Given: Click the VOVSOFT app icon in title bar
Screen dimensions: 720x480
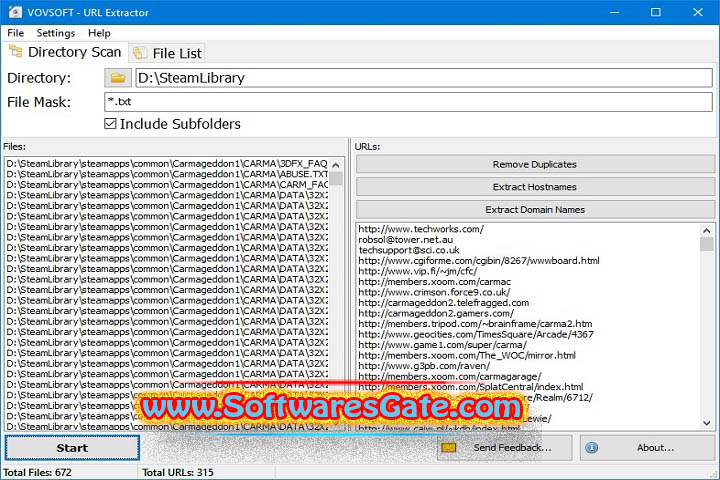Looking at the screenshot, I should coord(15,12).
